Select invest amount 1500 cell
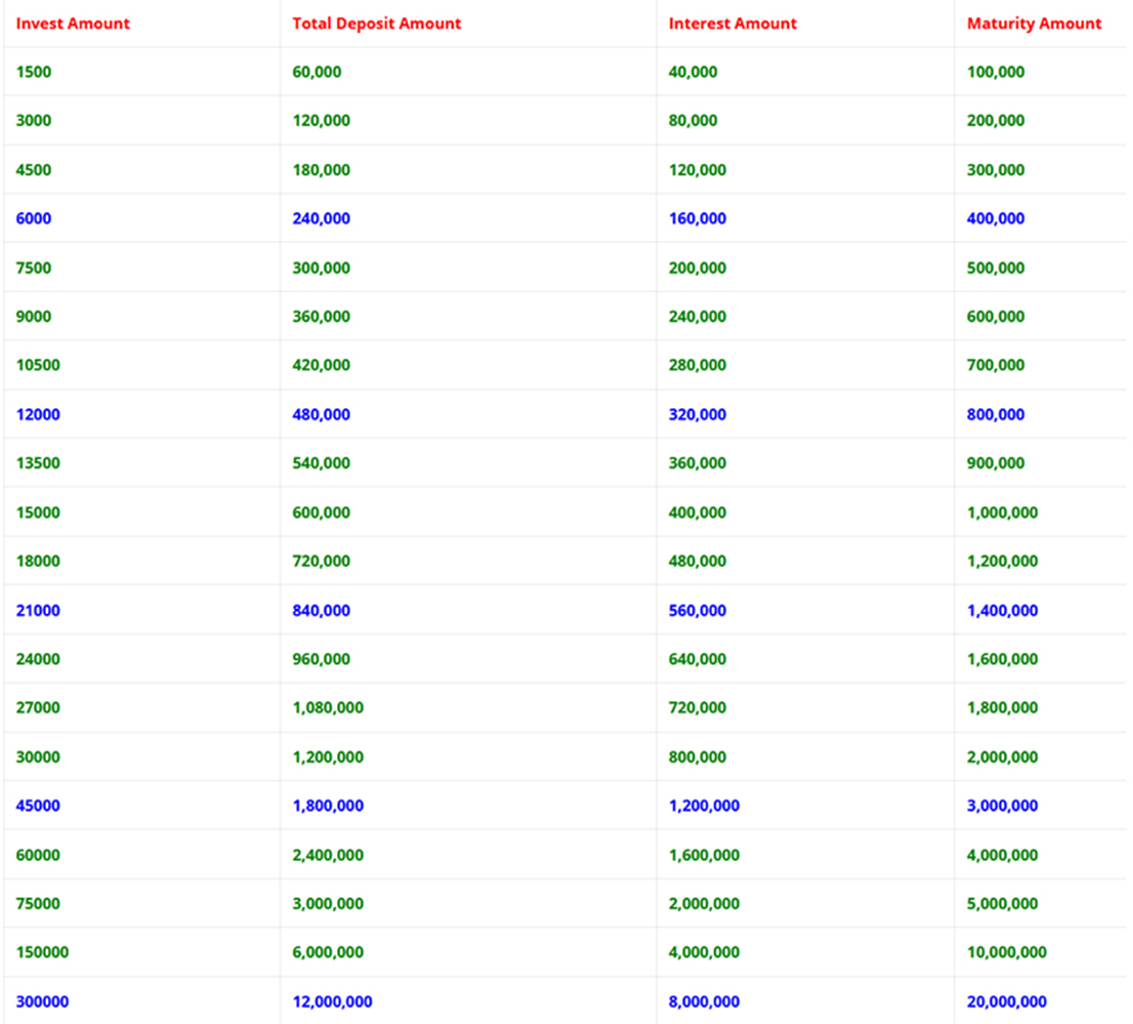 [33, 72]
